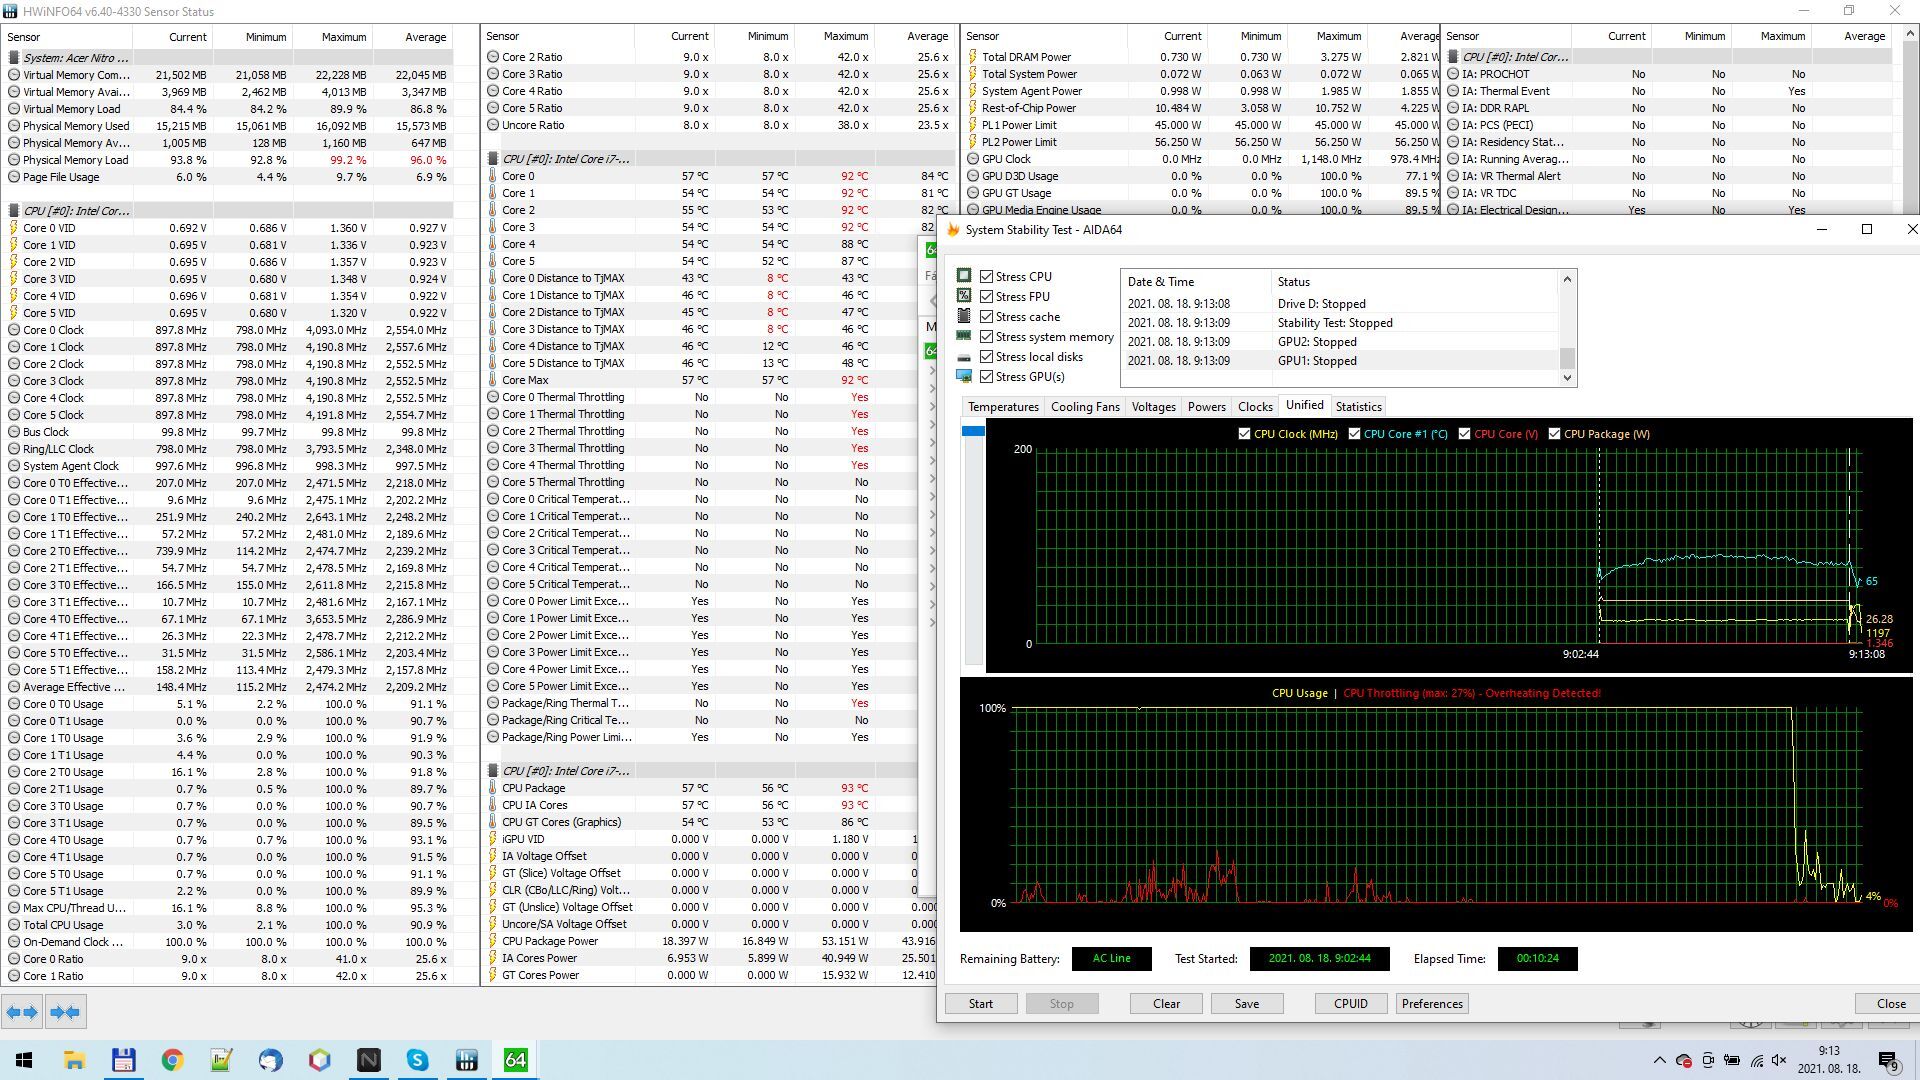Open the Statistics tab
The image size is (1920, 1080).
pos(1357,407)
